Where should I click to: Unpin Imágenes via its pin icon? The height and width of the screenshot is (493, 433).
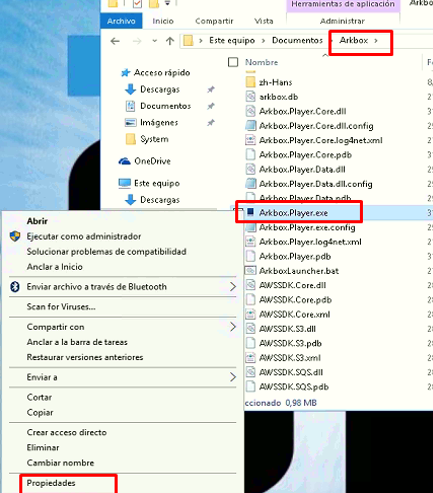tap(211, 123)
